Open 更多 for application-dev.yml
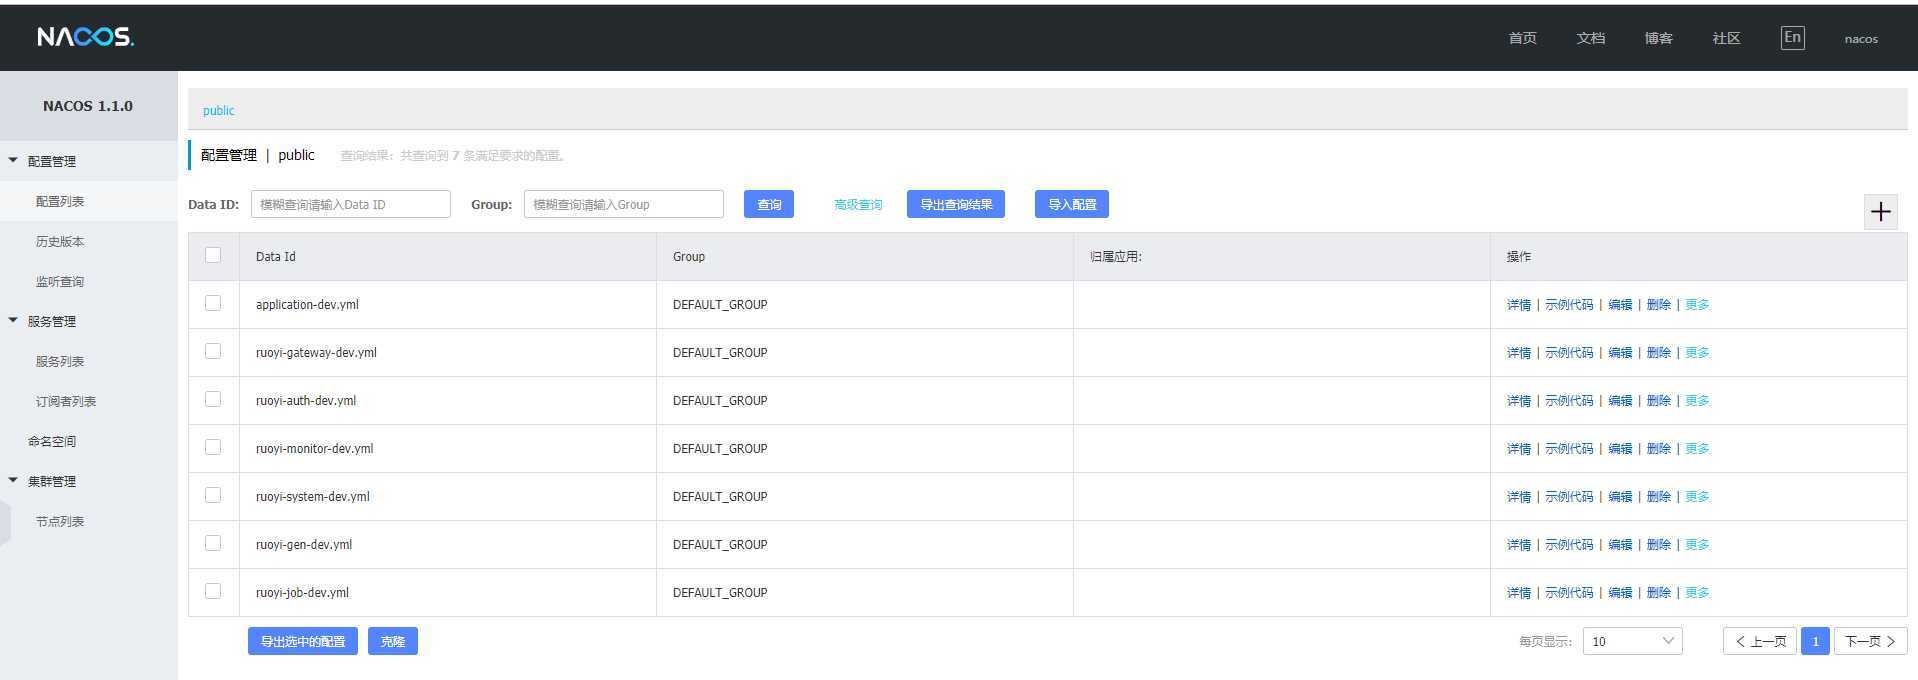 point(1697,305)
